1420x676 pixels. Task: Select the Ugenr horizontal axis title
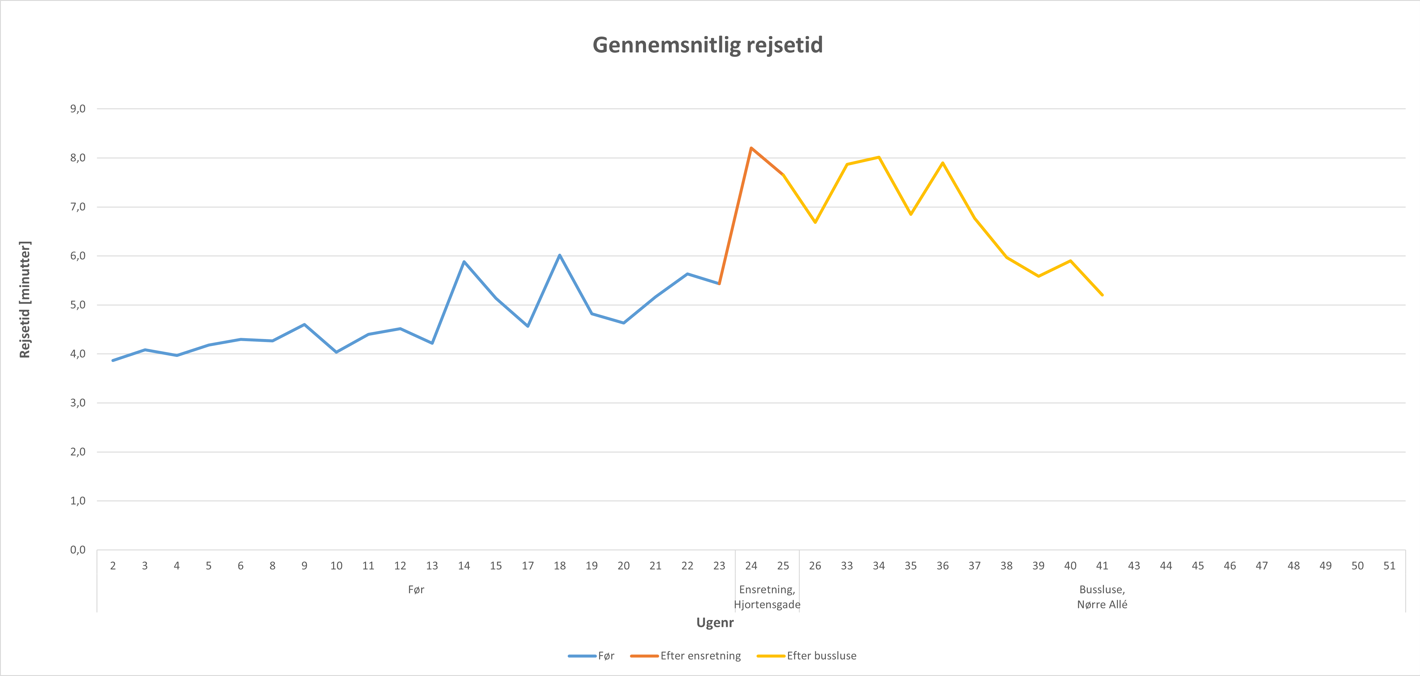715,623
